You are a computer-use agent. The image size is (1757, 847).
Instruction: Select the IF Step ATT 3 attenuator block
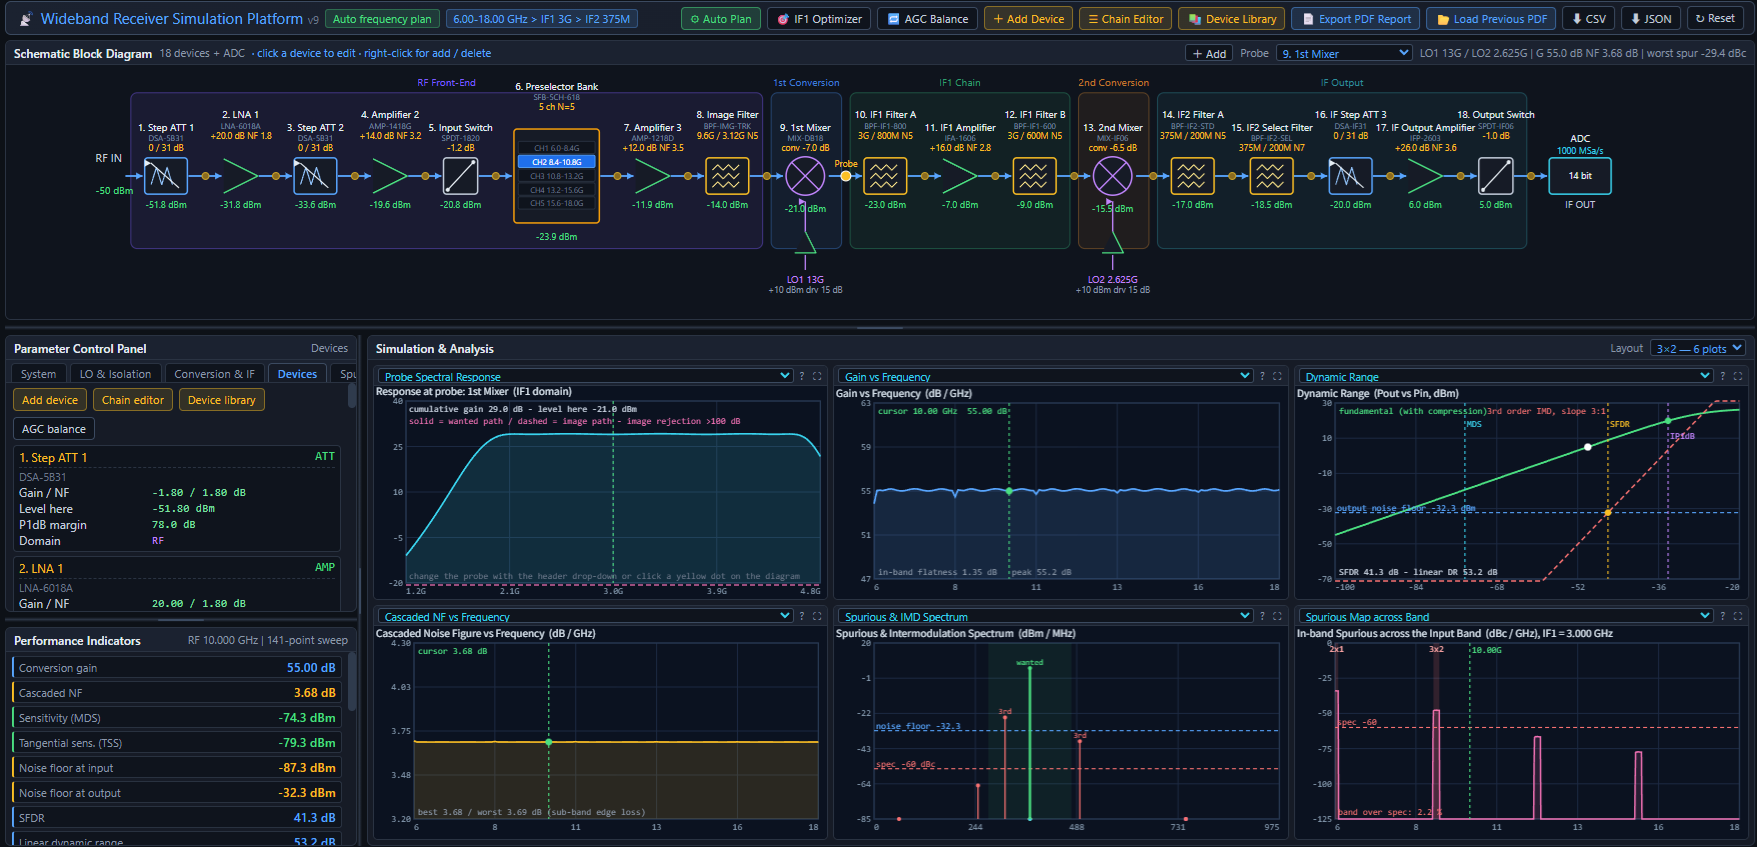point(1350,176)
